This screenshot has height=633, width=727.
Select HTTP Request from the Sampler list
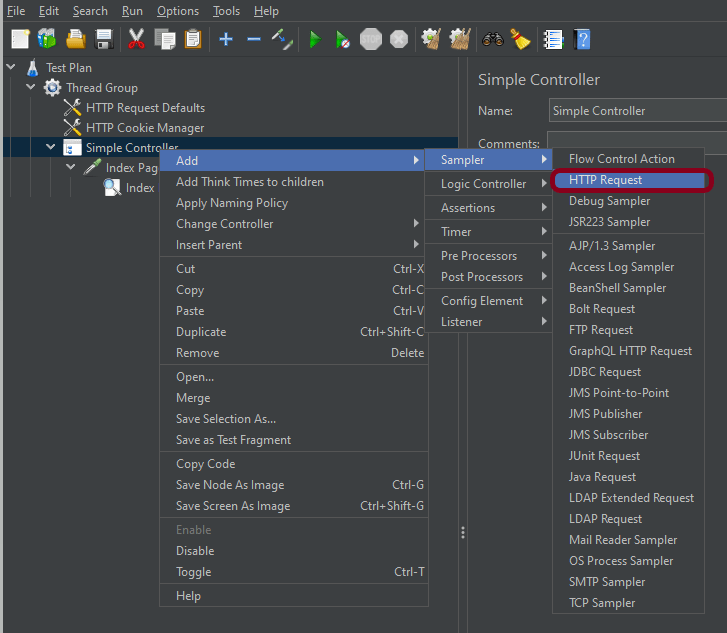tap(606, 180)
